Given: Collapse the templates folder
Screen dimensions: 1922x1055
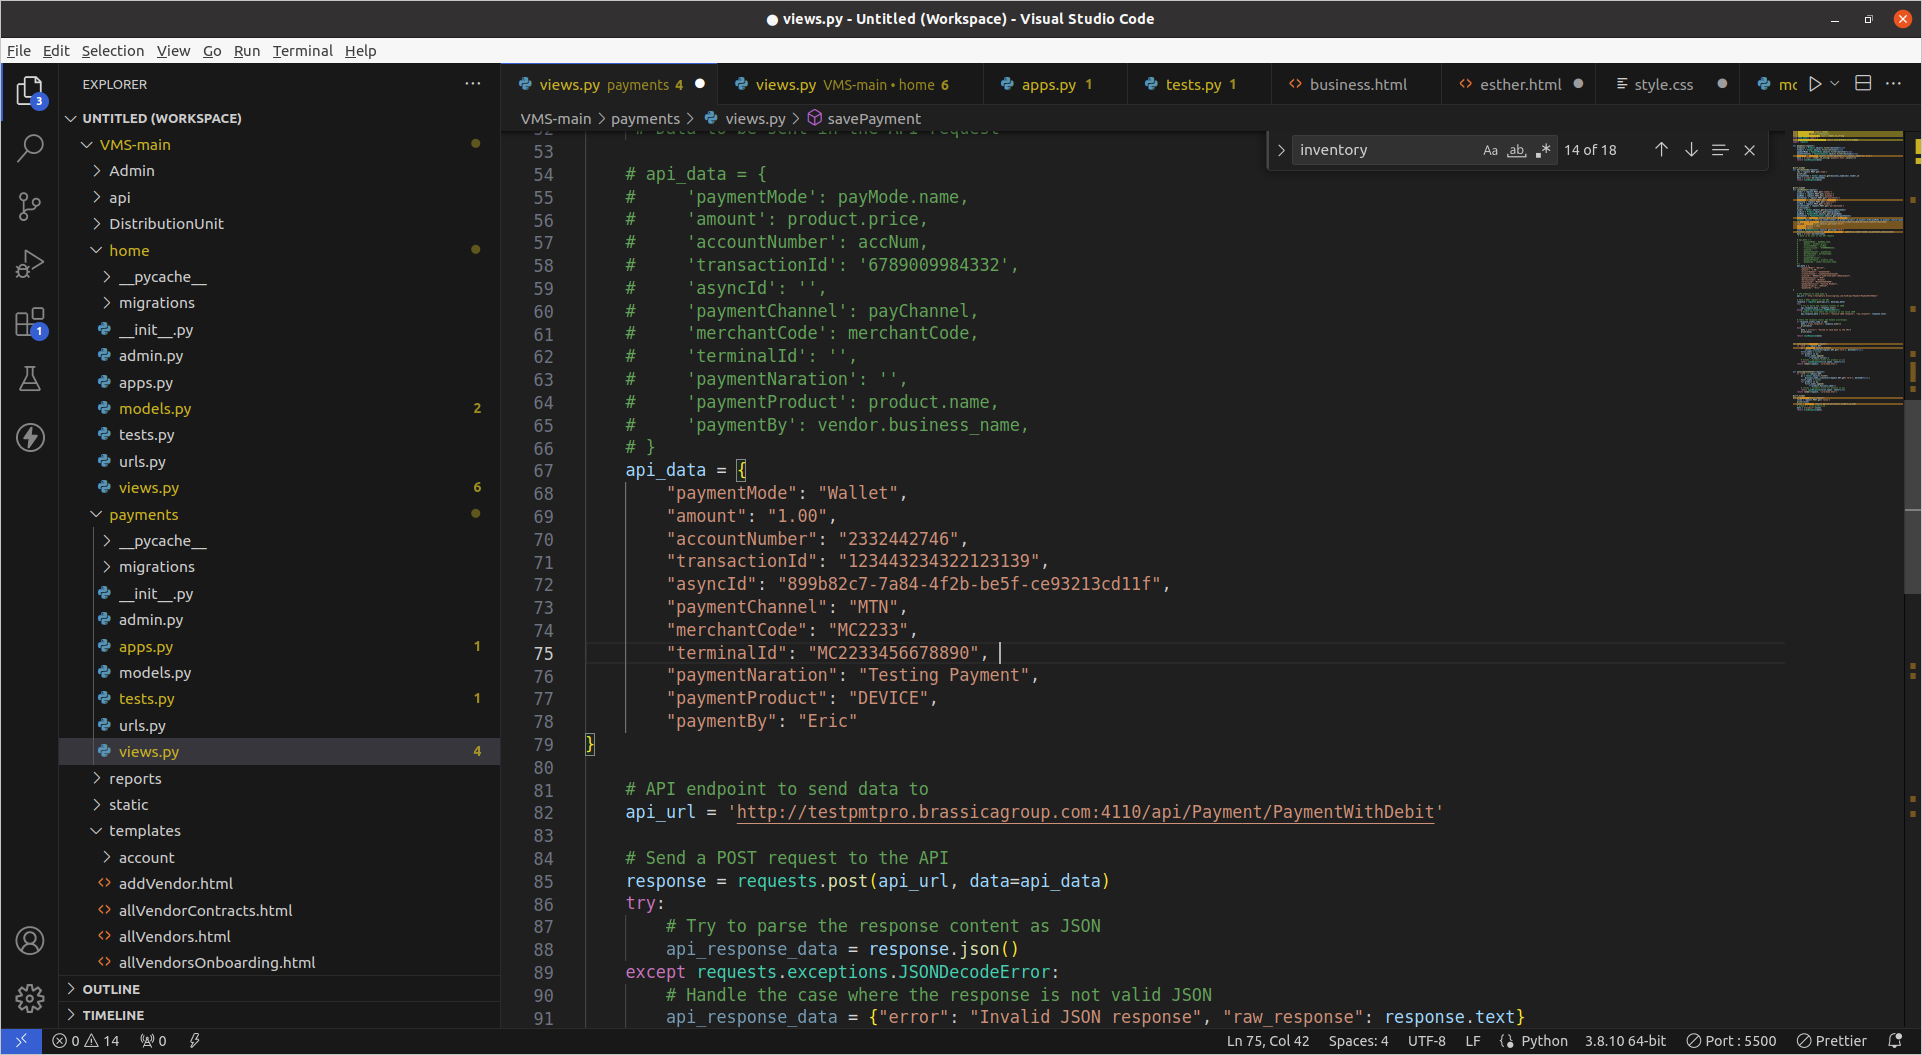Looking at the screenshot, I should [x=280, y=831].
